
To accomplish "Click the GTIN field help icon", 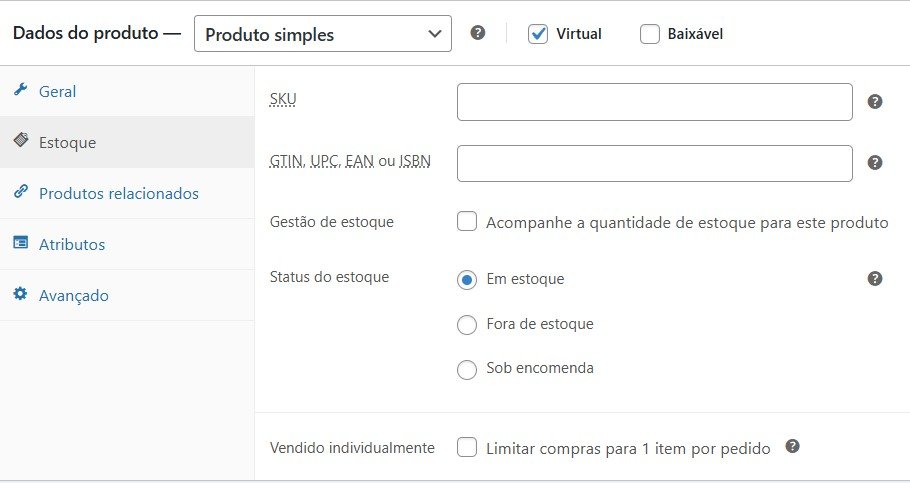I will point(875,162).
